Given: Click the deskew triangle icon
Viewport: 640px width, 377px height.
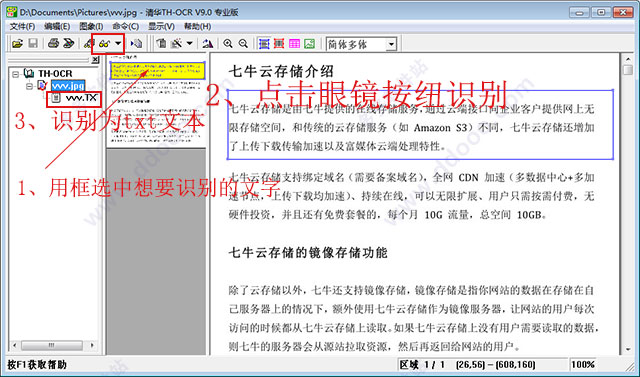Looking at the screenshot, I should [x=208, y=43].
